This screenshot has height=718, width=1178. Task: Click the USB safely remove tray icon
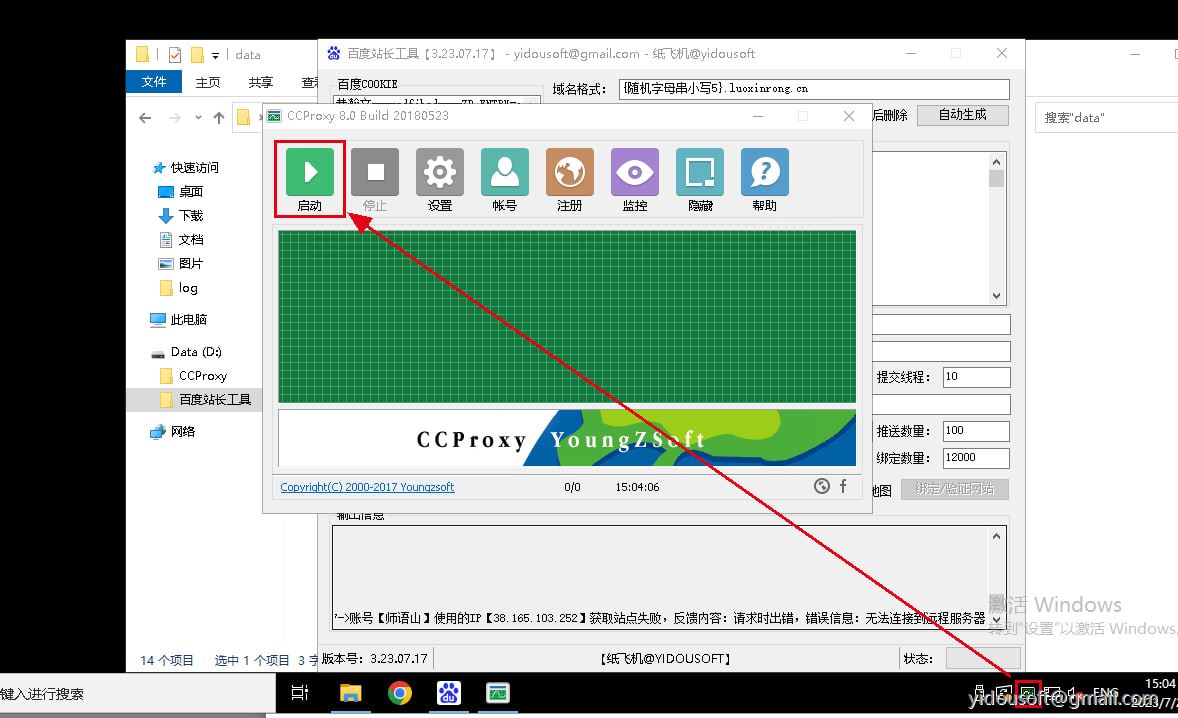979,692
